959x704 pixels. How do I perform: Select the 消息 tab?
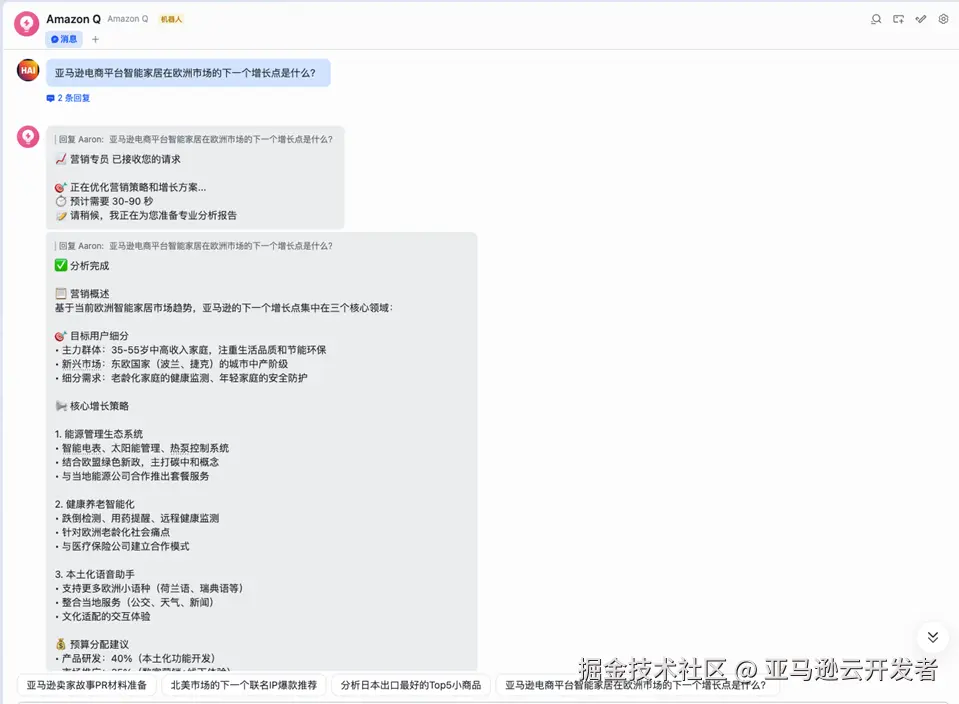tap(64, 39)
